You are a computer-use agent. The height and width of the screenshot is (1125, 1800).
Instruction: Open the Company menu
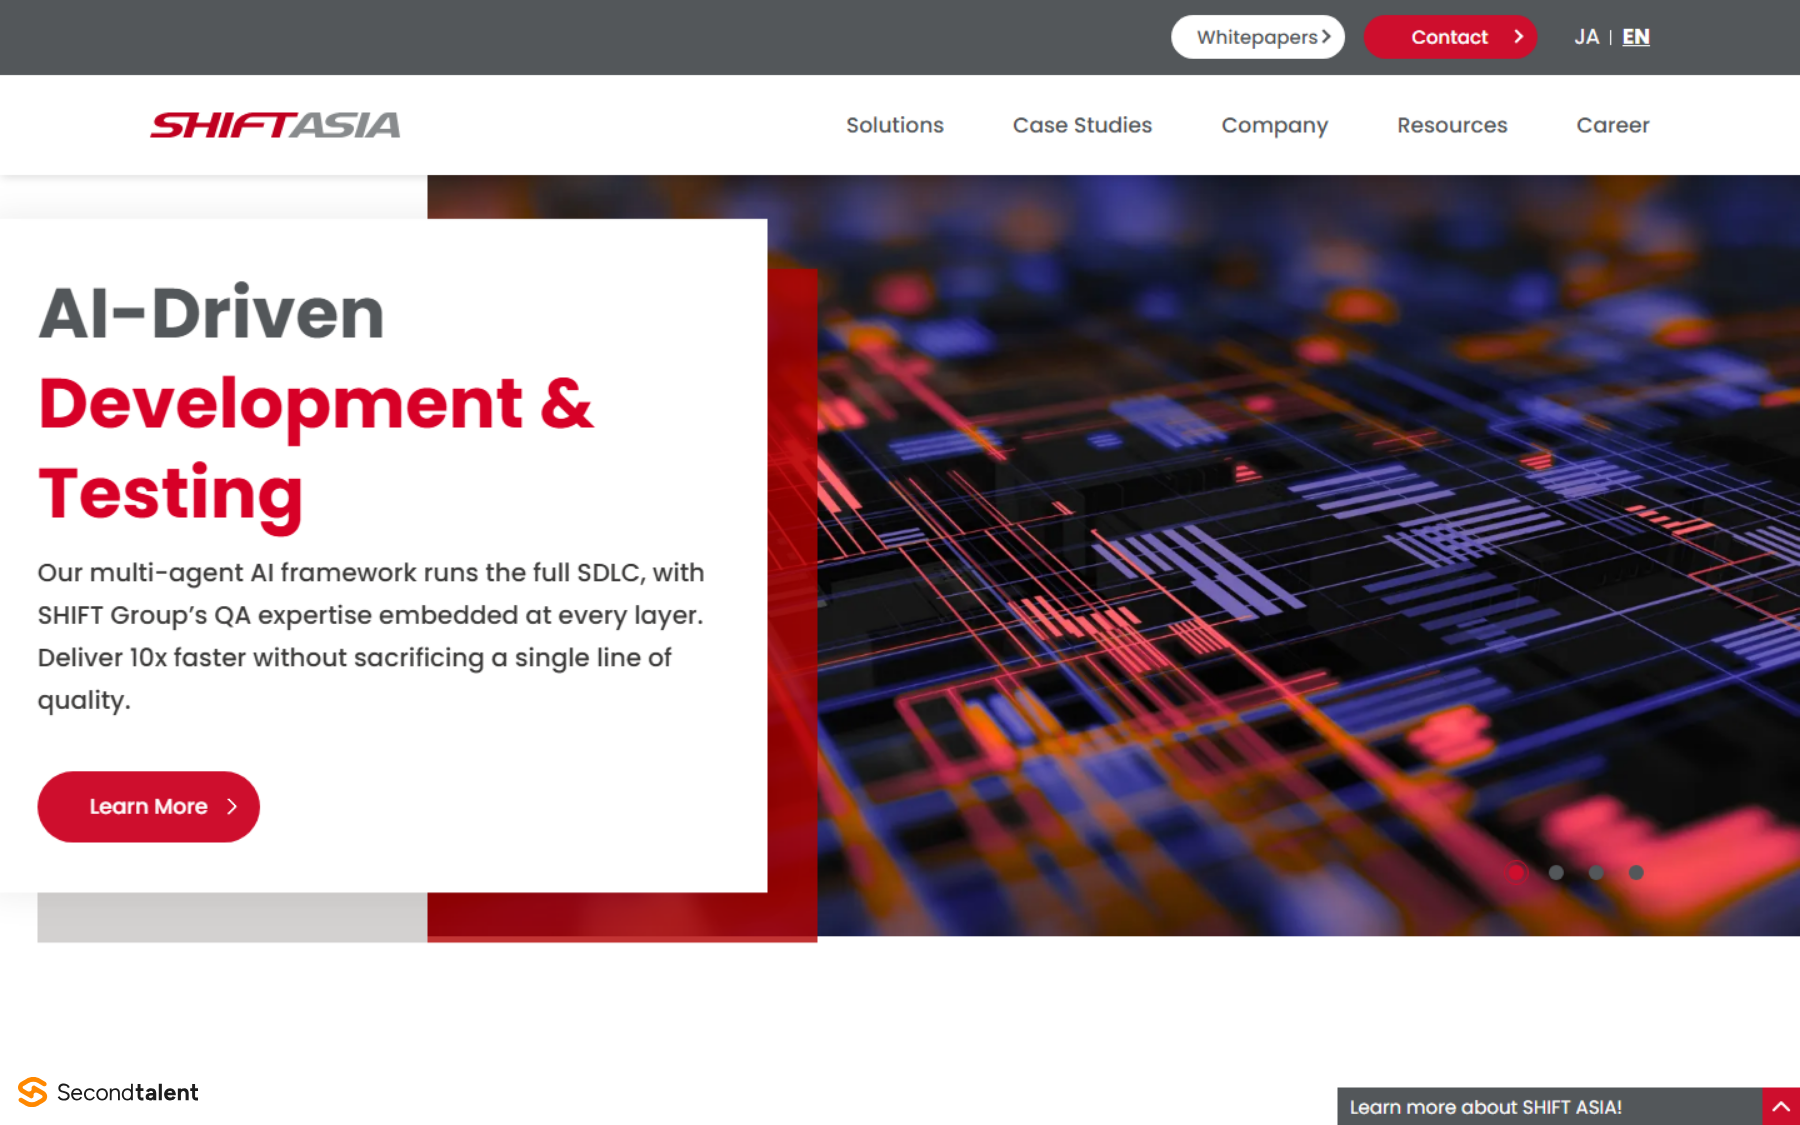pos(1275,125)
